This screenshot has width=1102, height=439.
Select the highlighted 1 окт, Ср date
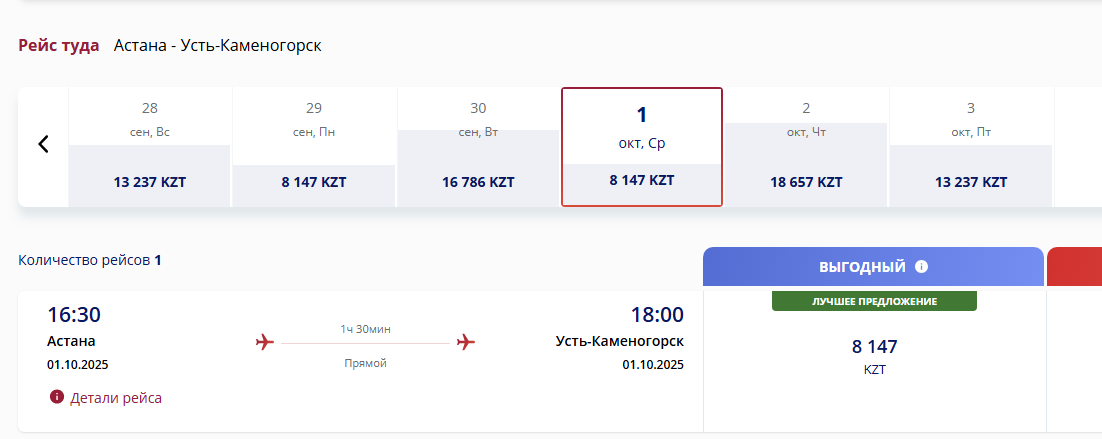click(642, 147)
